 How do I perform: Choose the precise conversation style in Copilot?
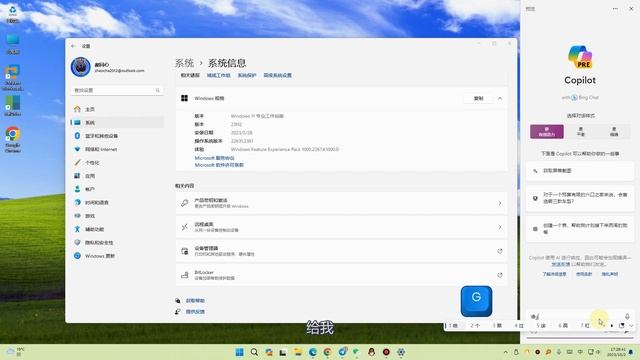(x=614, y=132)
